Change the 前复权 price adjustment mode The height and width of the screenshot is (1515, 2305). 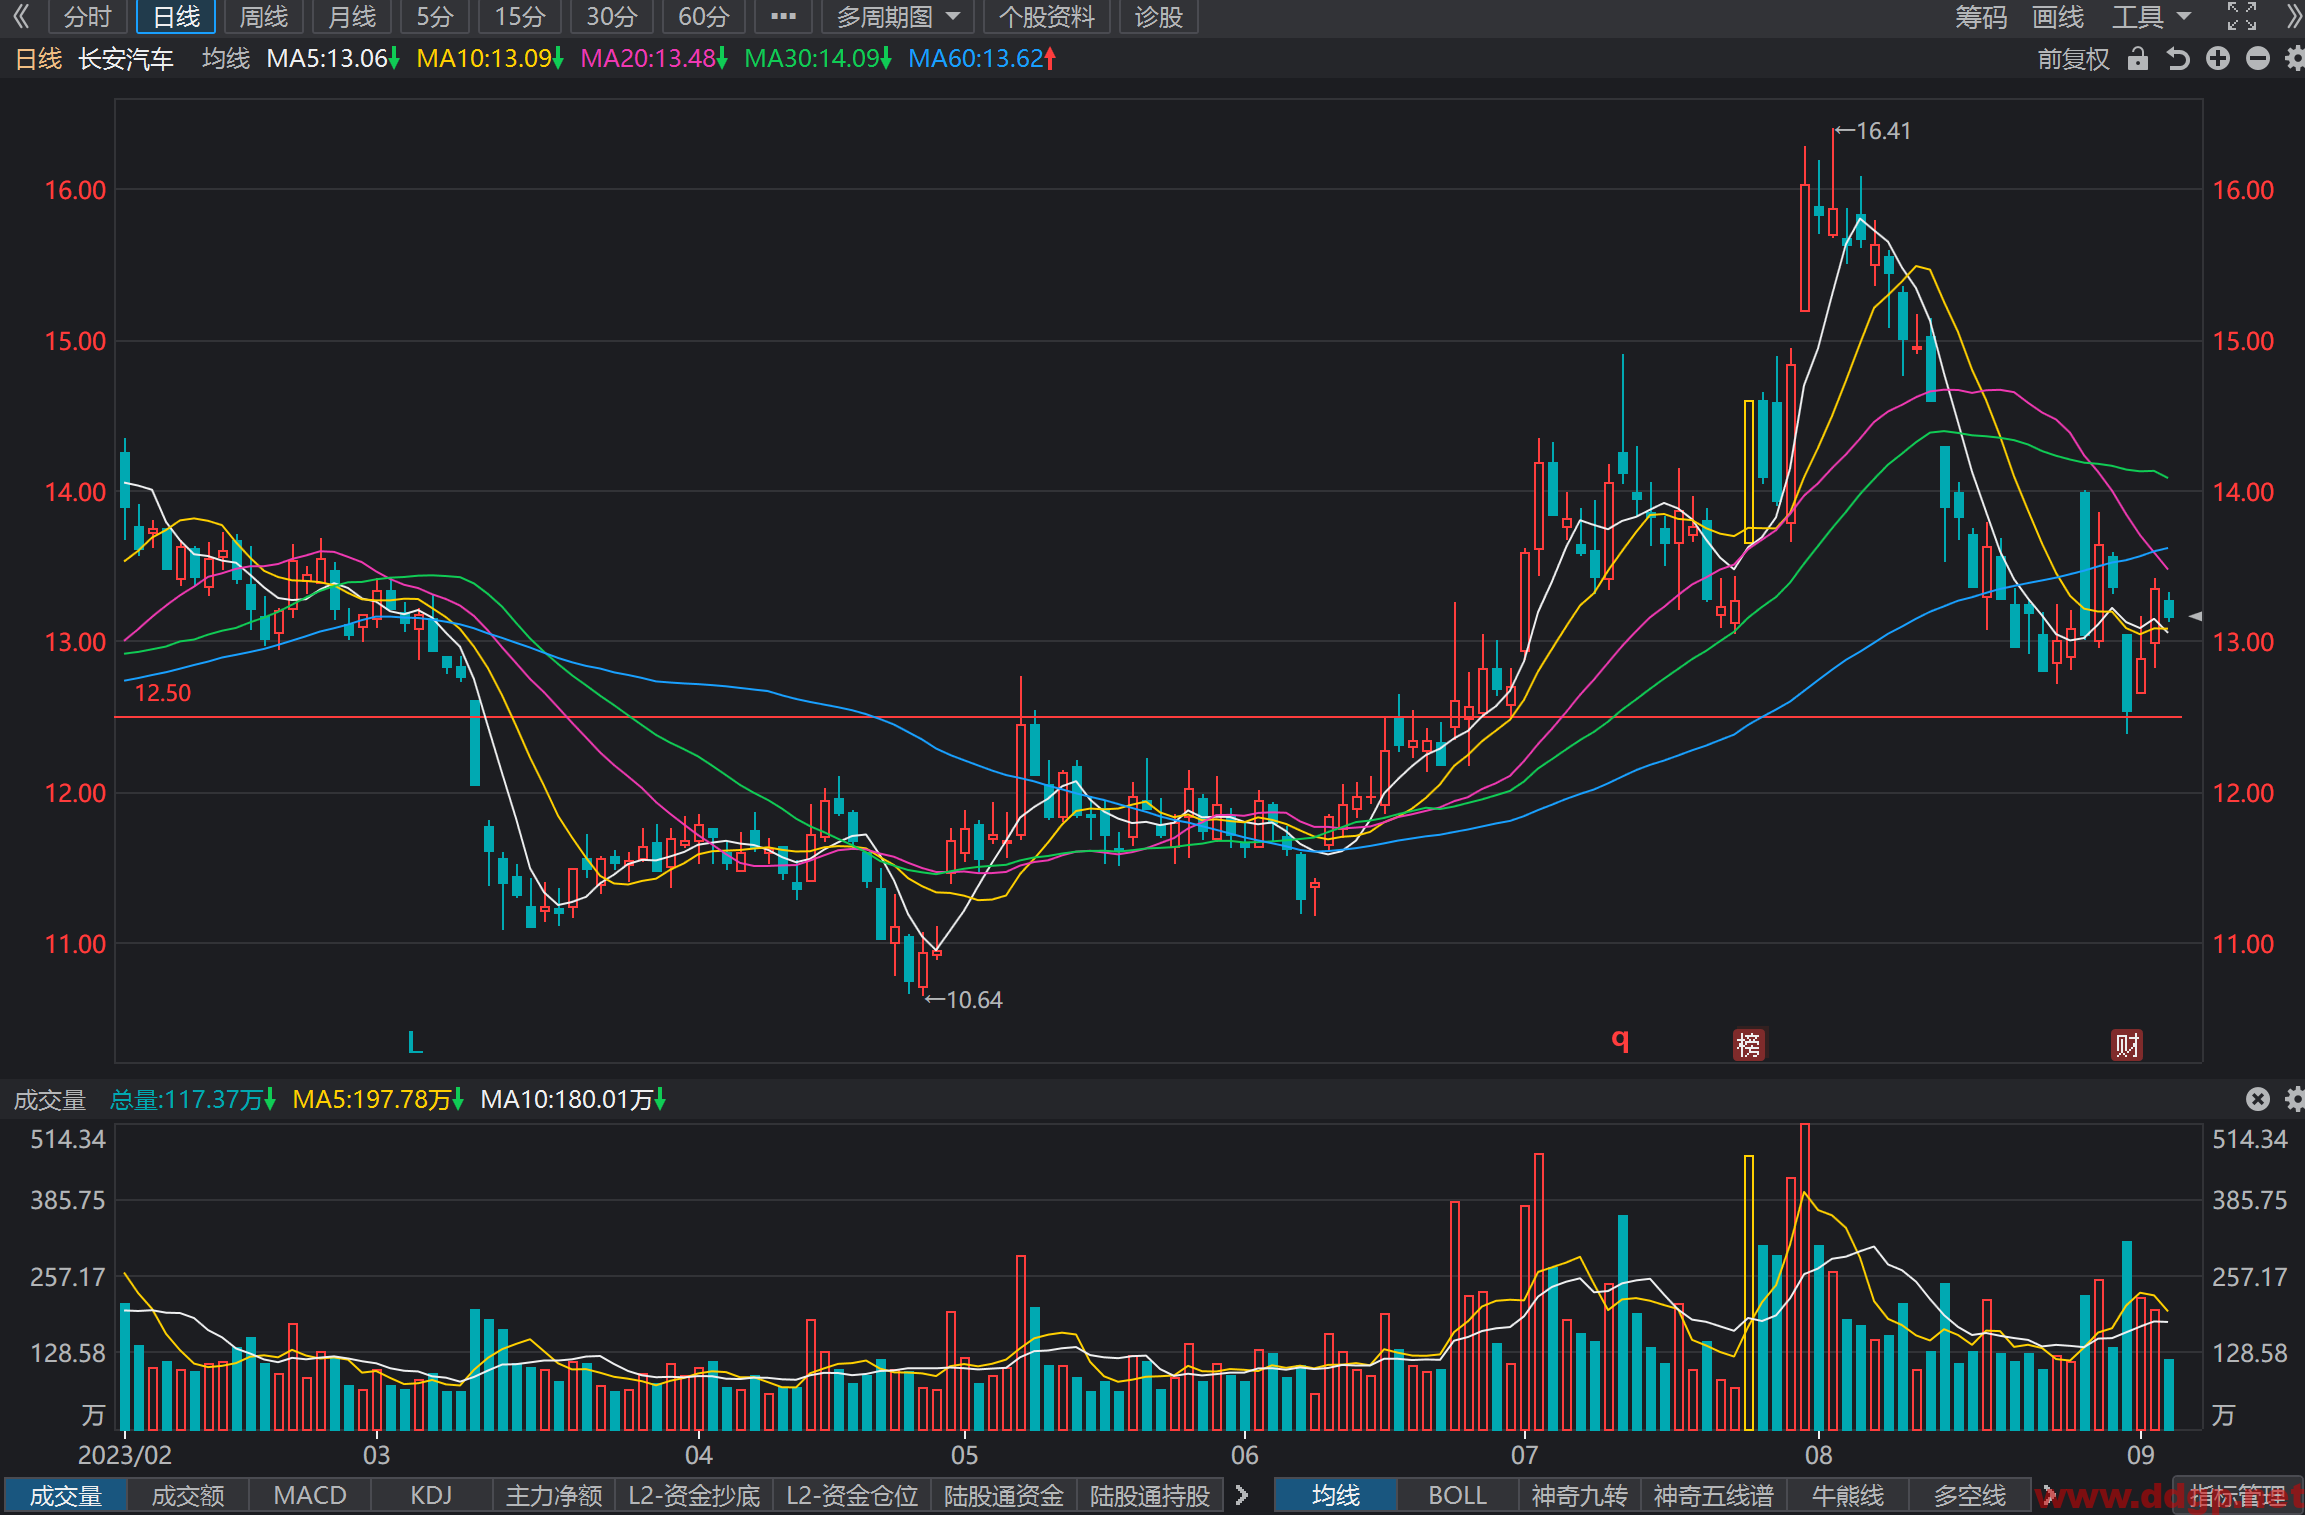2073,59
